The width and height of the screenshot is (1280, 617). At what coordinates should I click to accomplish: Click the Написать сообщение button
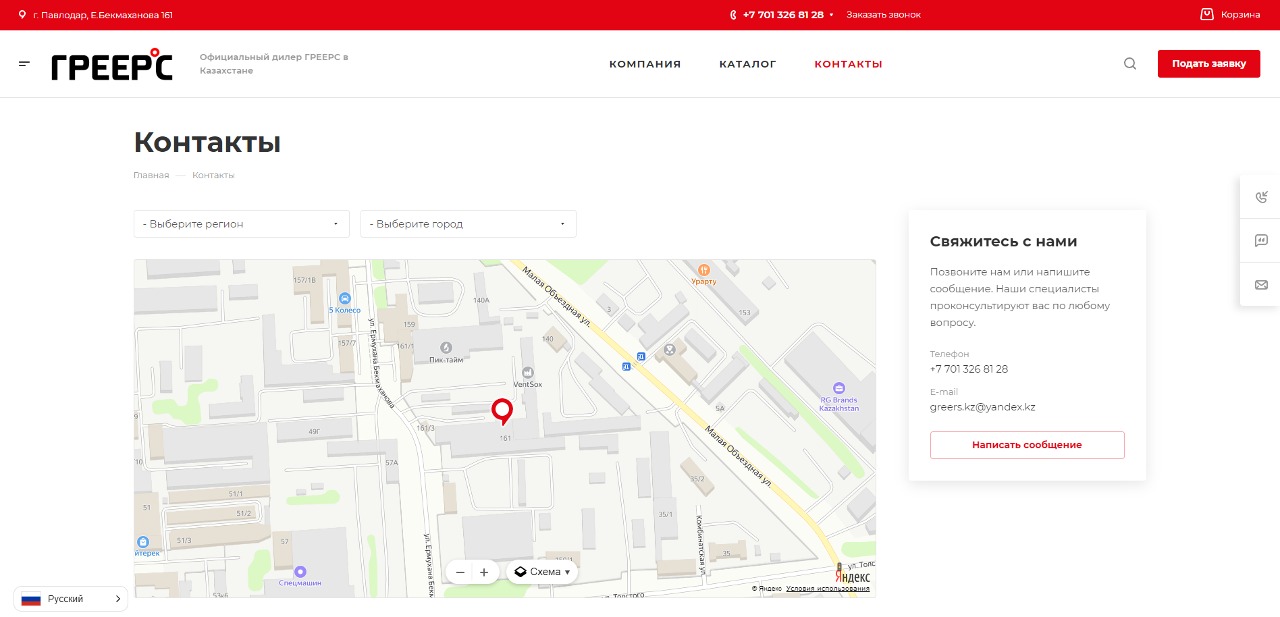[1027, 445]
